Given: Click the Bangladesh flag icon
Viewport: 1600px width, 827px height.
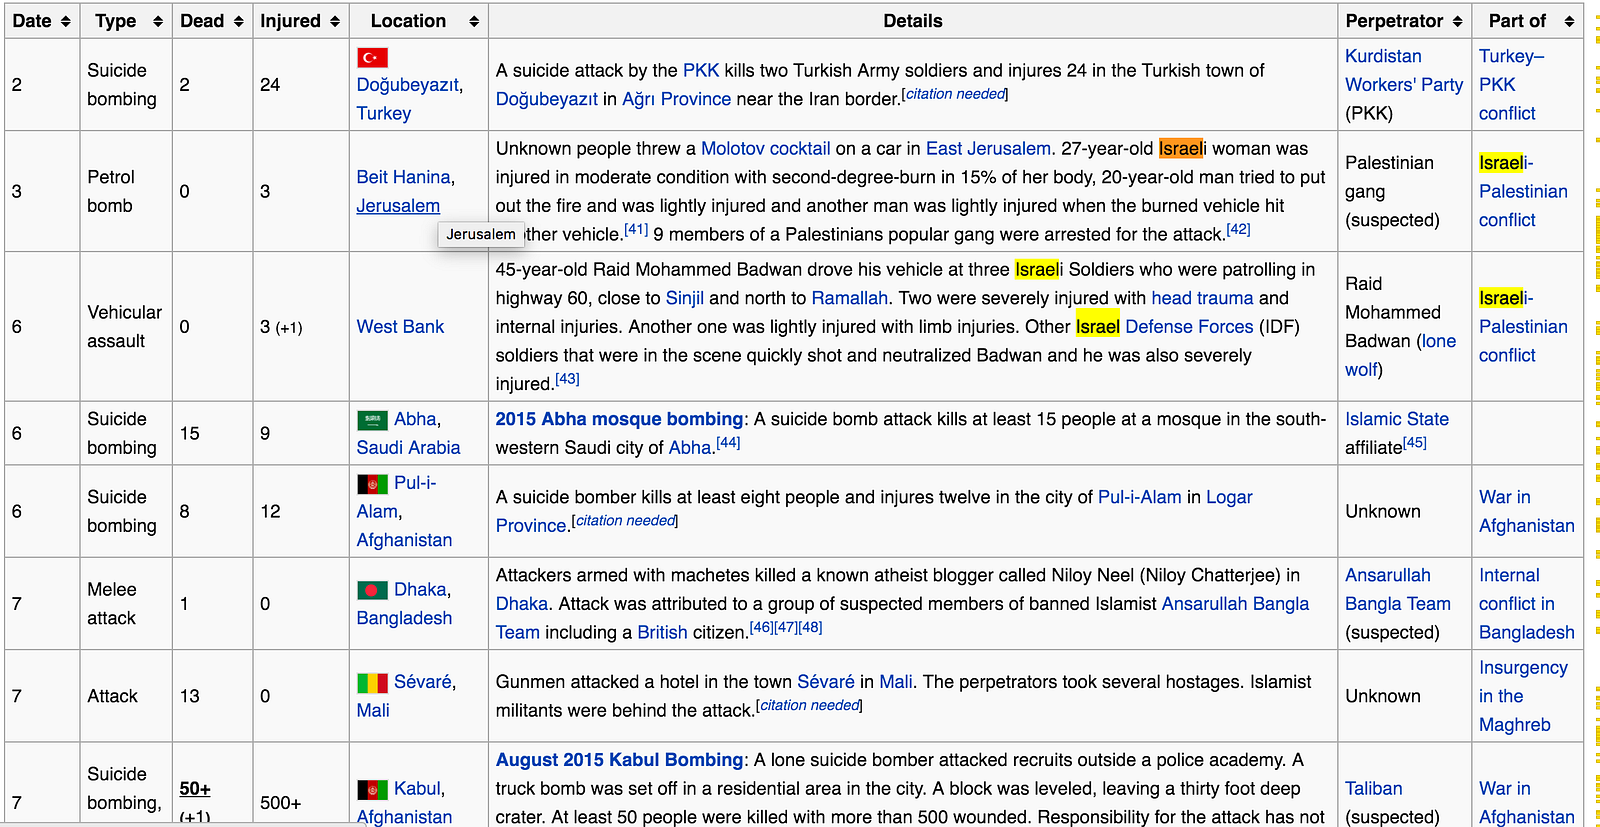Looking at the screenshot, I should 372,591.
